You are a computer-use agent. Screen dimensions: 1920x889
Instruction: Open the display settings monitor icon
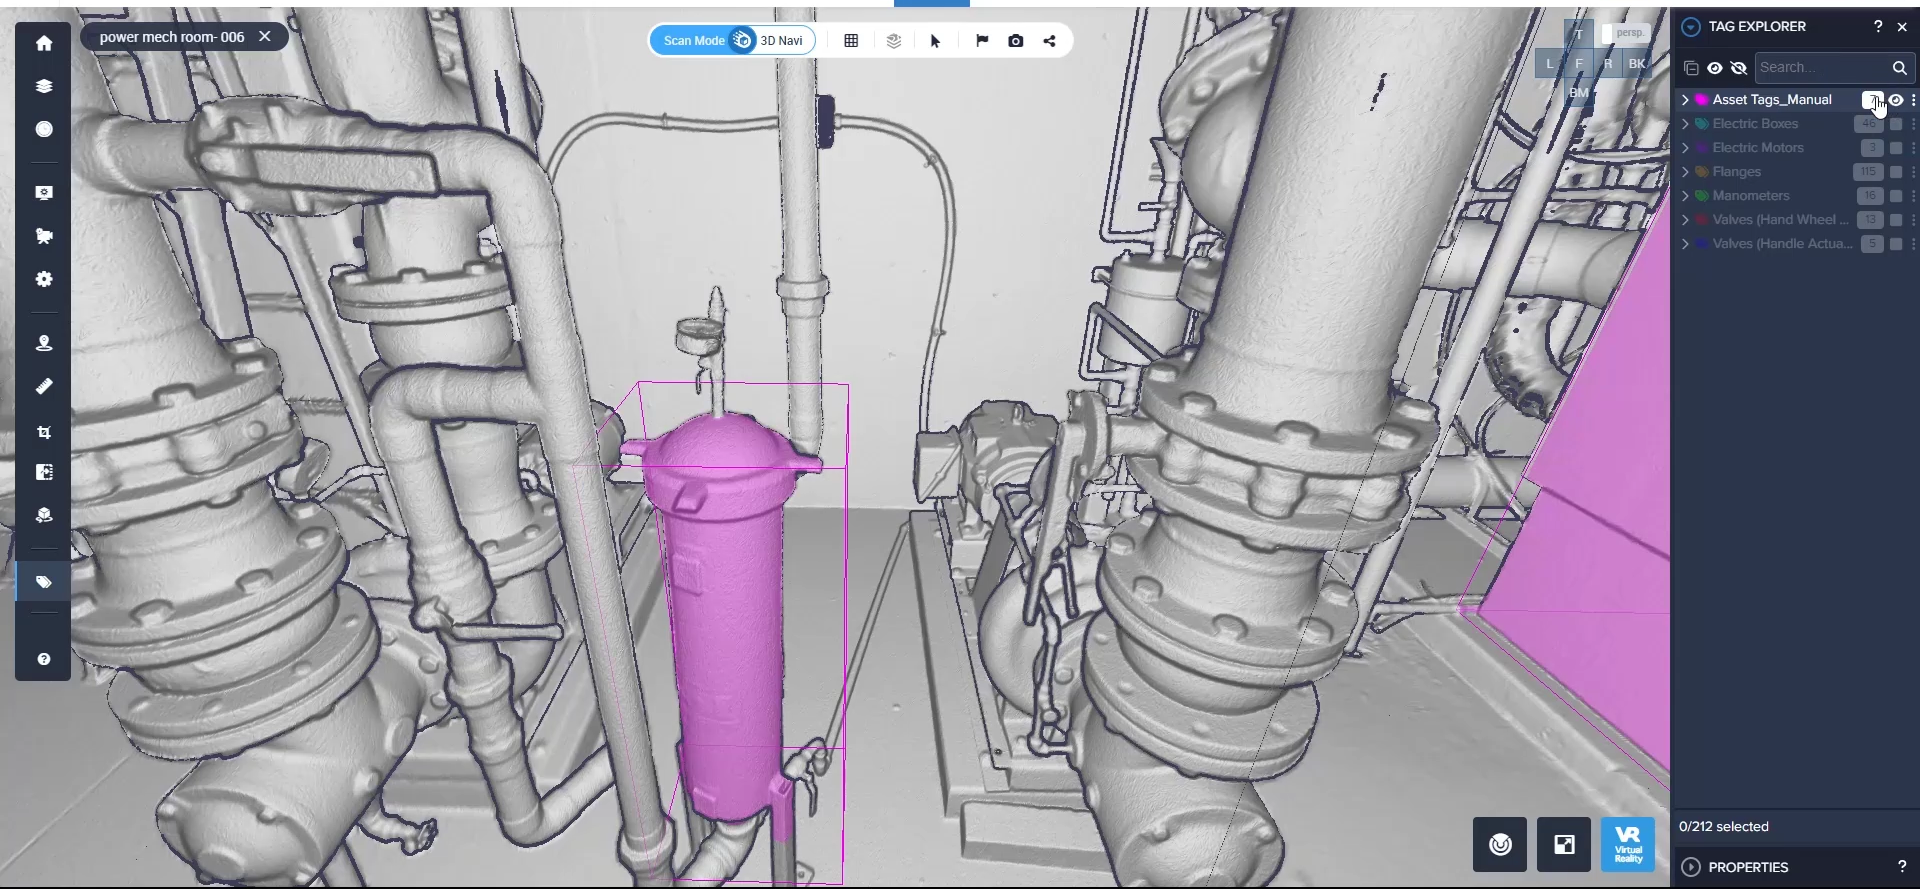click(44, 193)
